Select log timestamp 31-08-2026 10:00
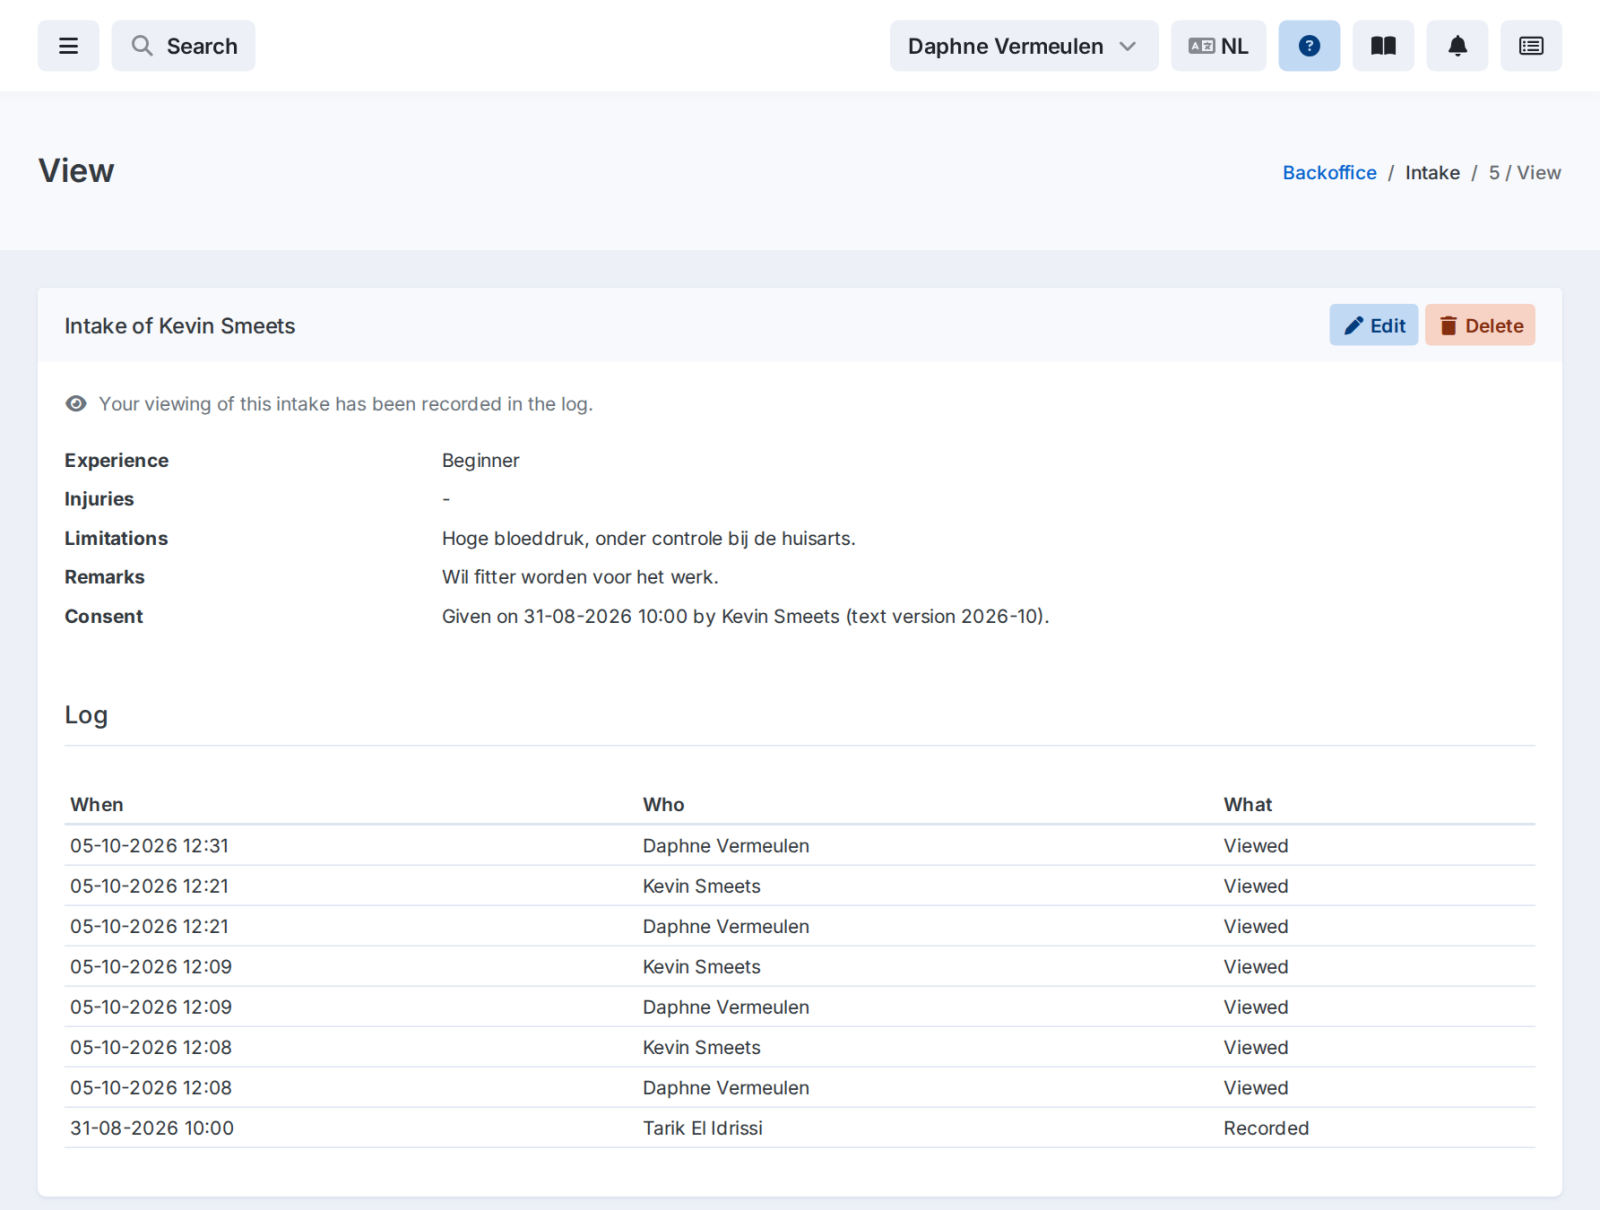1600x1210 pixels. (x=152, y=1128)
